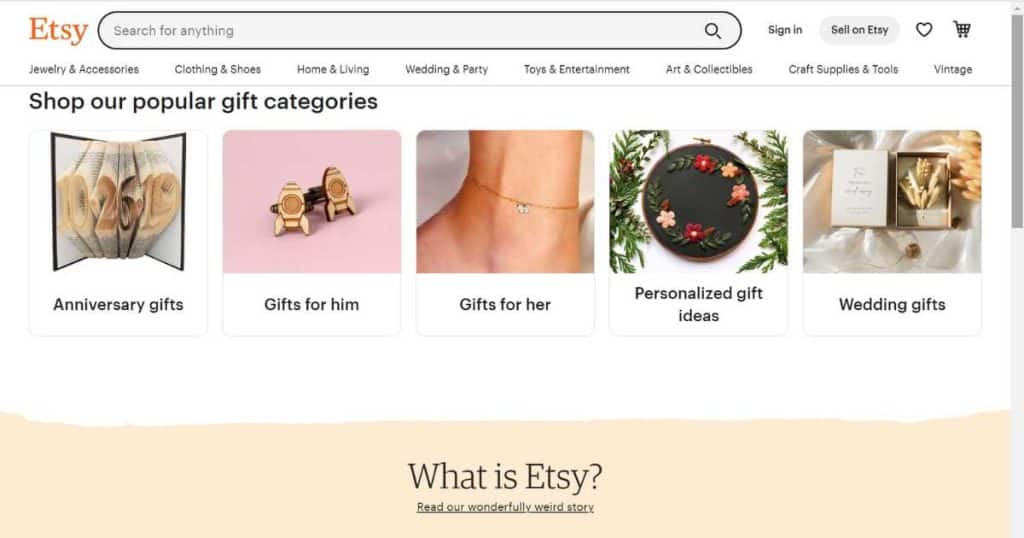The image size is (1024, 538).
Task: Click Sell on Etsy button
Action: 859,30
